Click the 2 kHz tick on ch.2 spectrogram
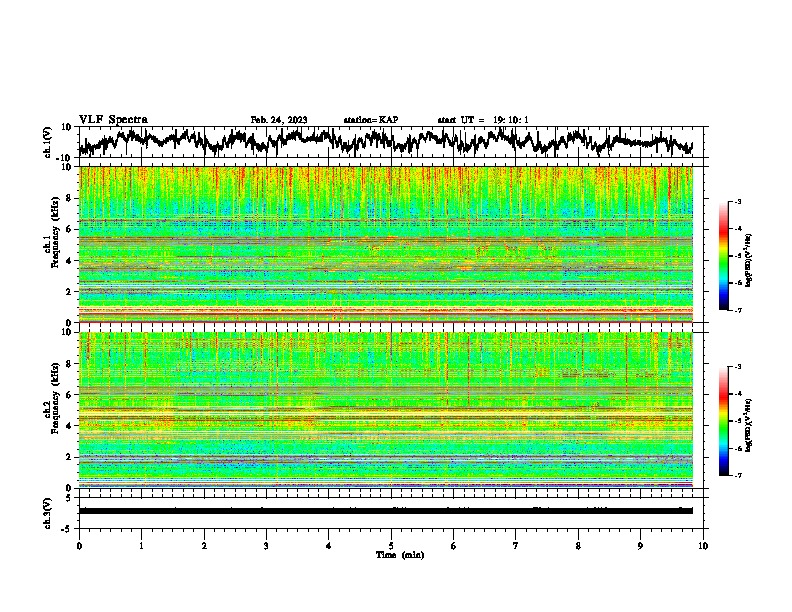Viewport: 792px width, 612px height. 69,457
